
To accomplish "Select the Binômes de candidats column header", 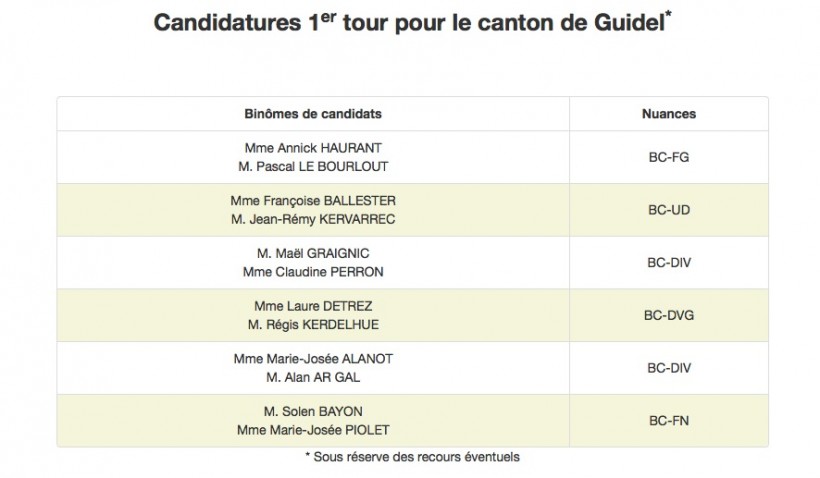I will (313, 113).
